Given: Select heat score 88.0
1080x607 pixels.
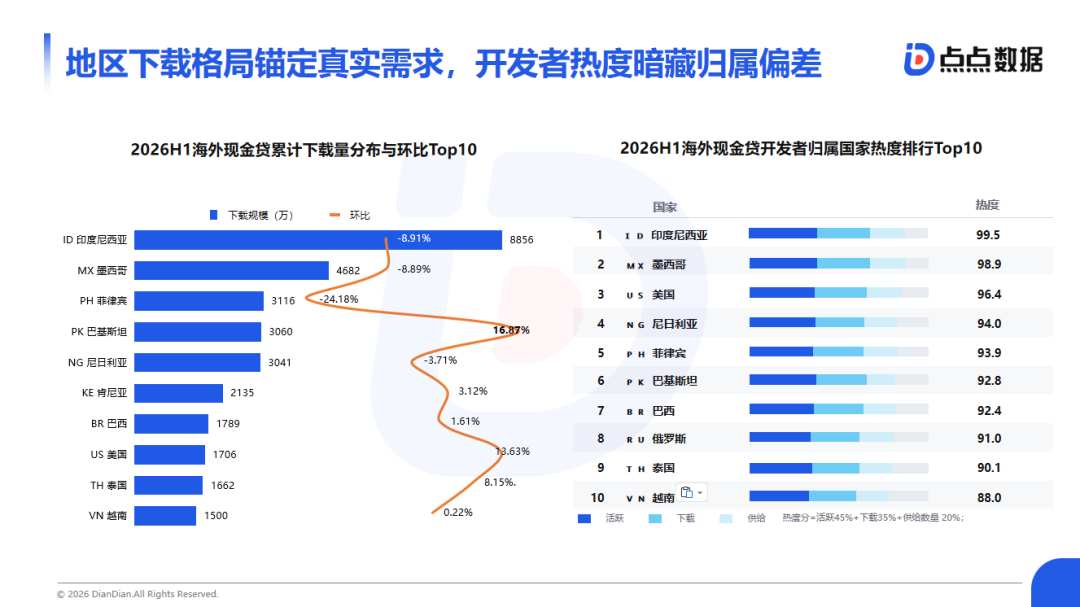Looking at the screenshot, I should (x=988, y=497).
